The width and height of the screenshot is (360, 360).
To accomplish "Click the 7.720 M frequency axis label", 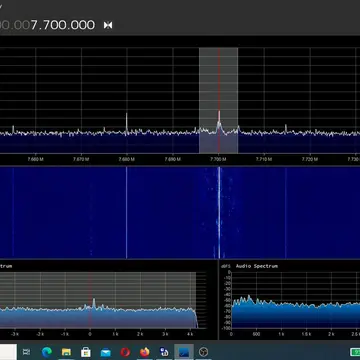I will coord(310,160).
